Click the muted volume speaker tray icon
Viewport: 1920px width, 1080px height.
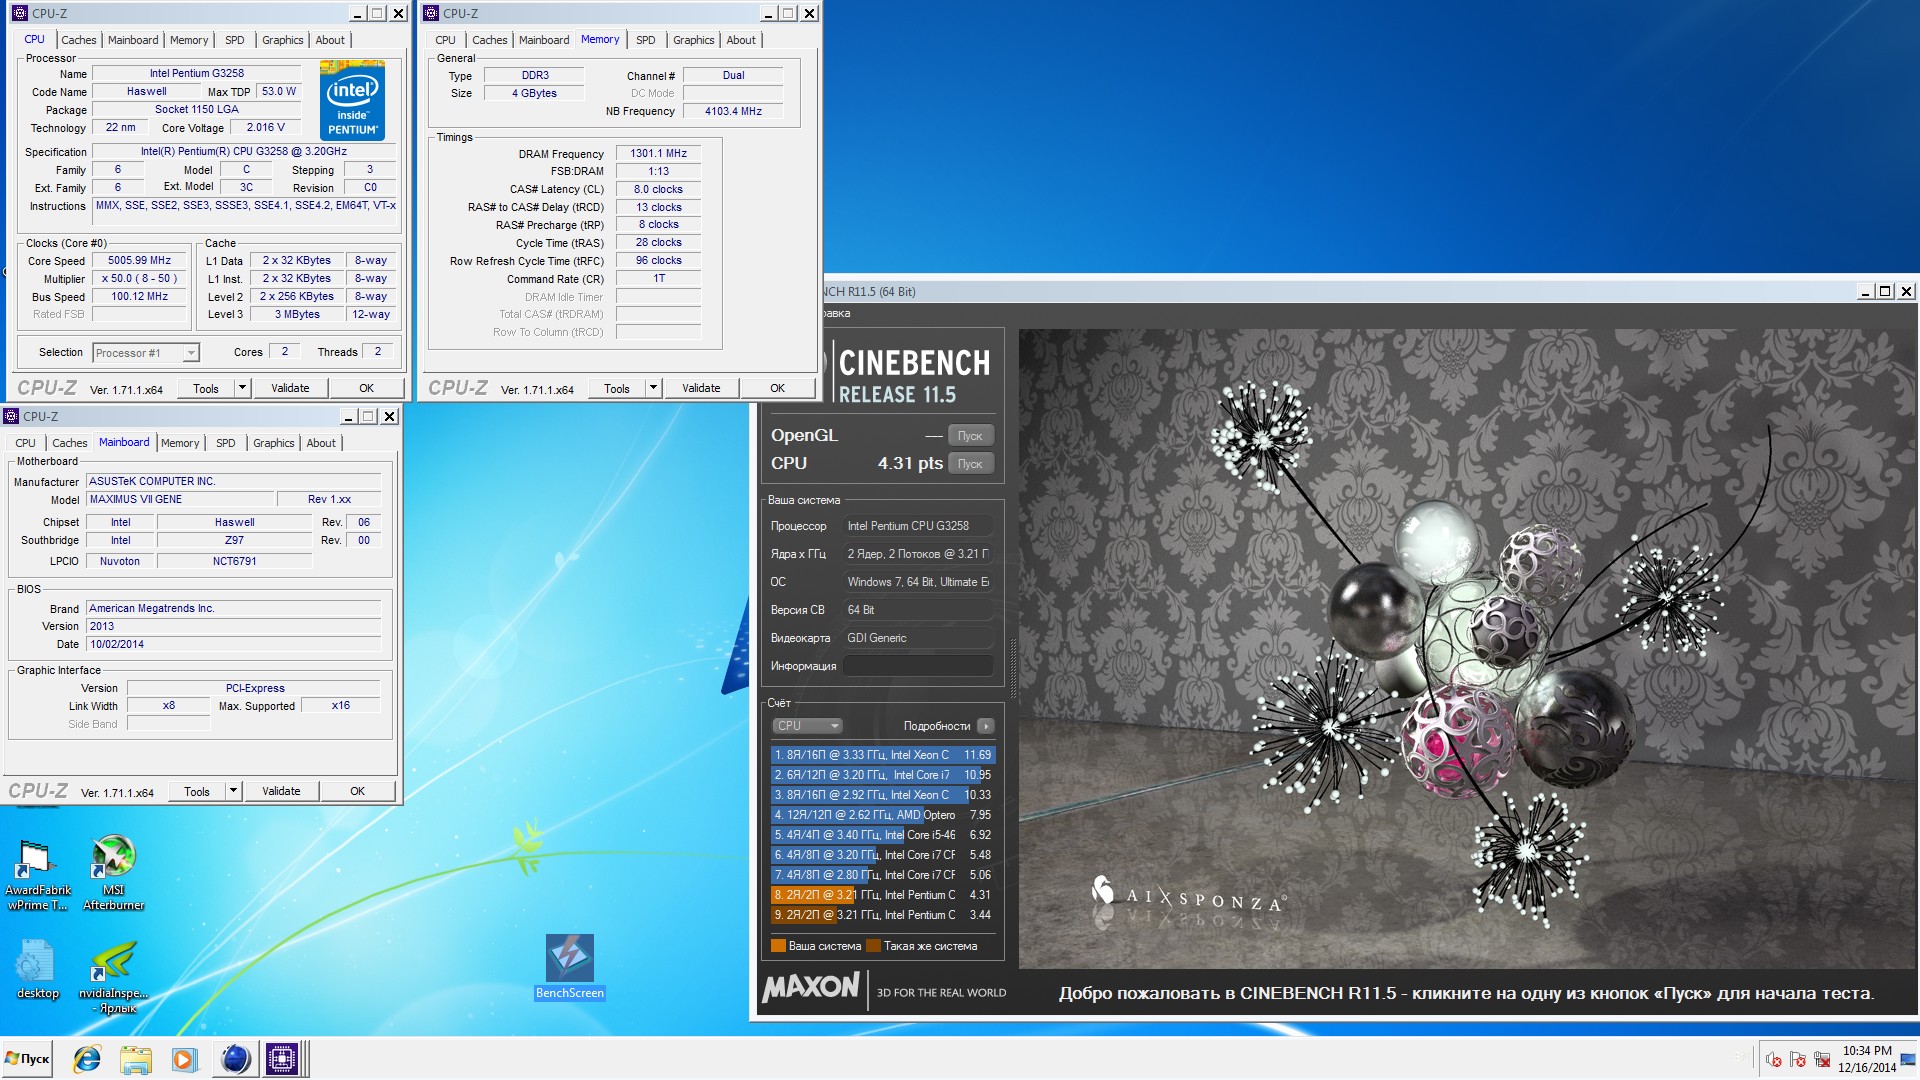tap(1773, 1060)
